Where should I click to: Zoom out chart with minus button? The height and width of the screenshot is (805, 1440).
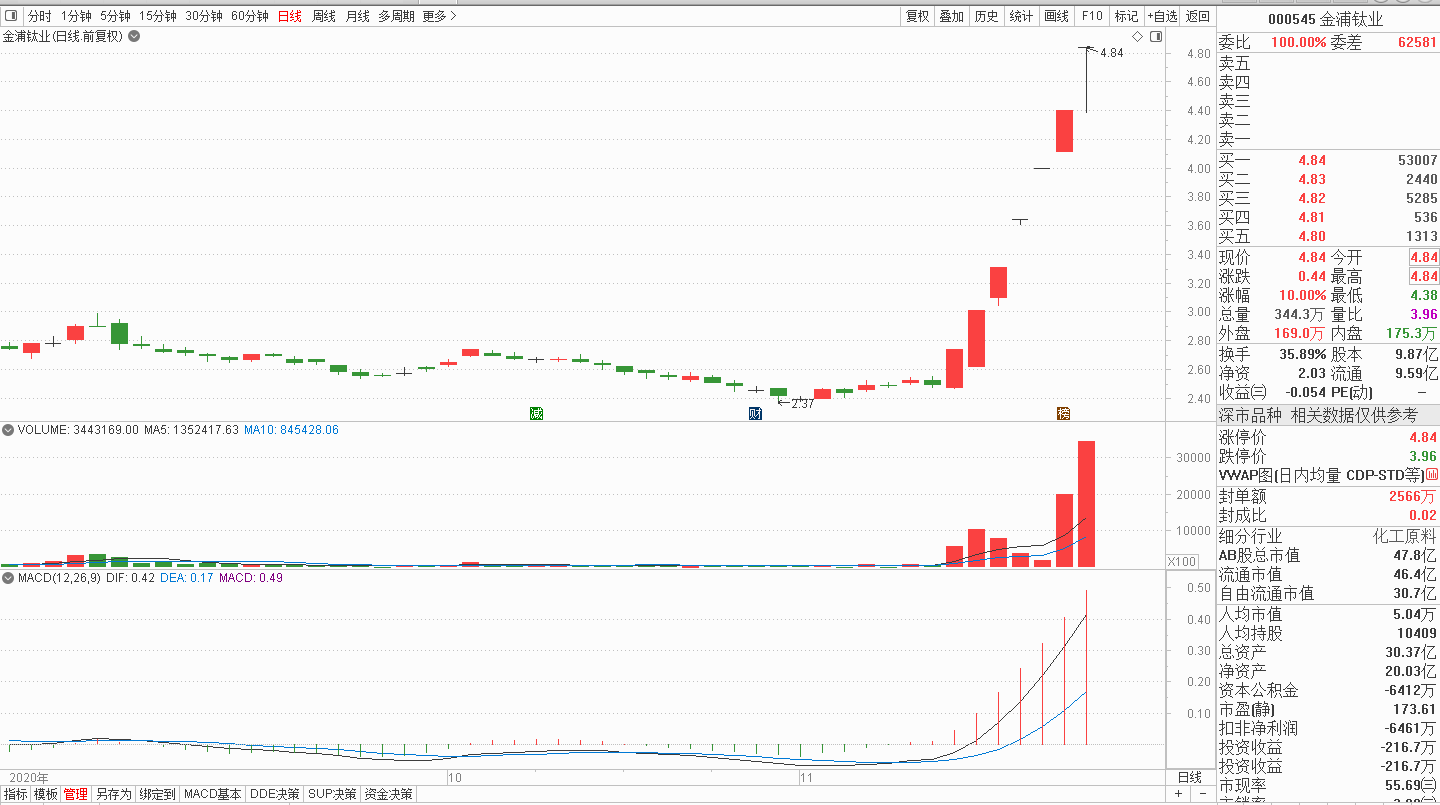coord(1201,794)
